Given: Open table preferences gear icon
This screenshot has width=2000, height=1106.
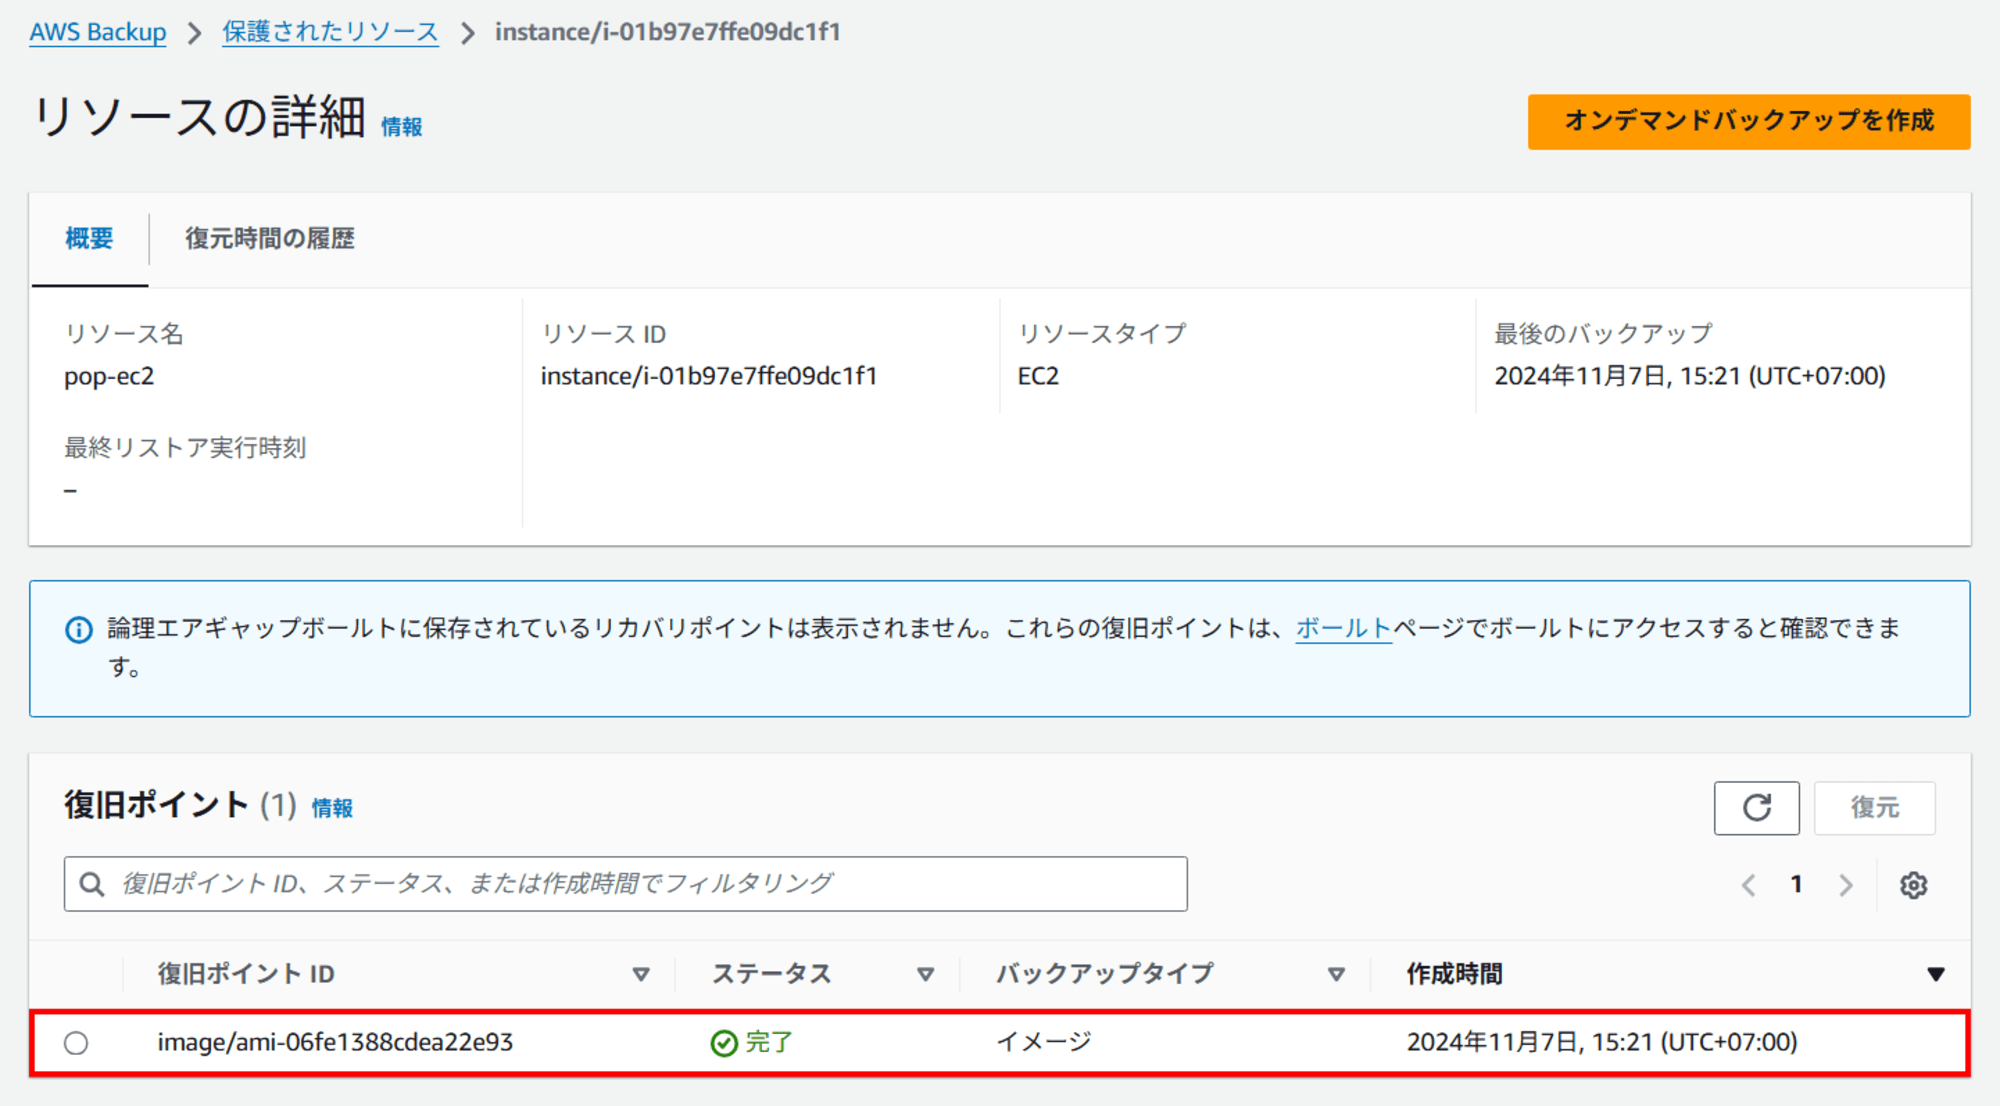Looking at the screenshot, I should tap(1914, 885).
